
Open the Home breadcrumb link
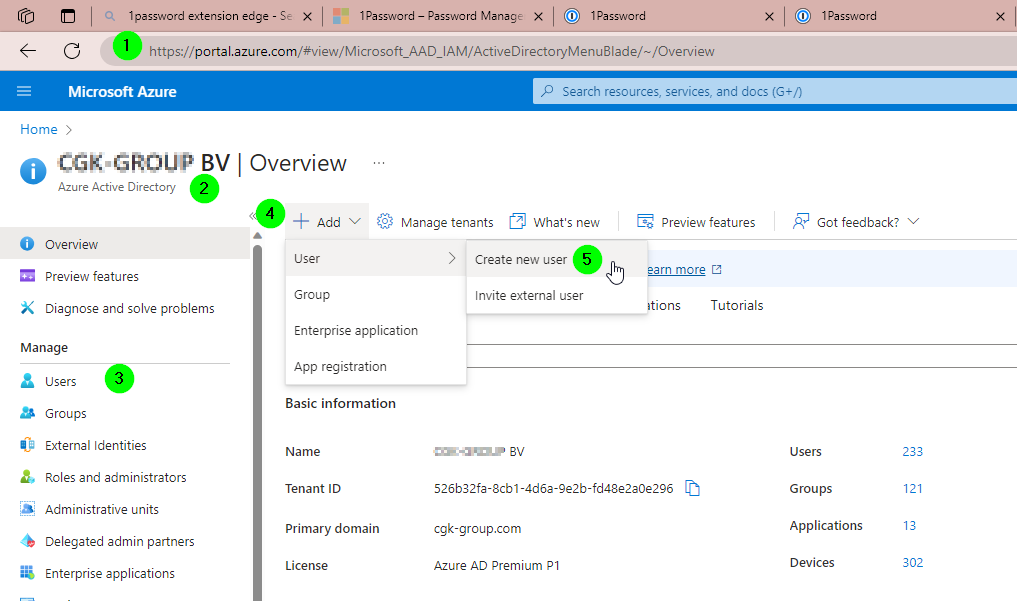39,129
